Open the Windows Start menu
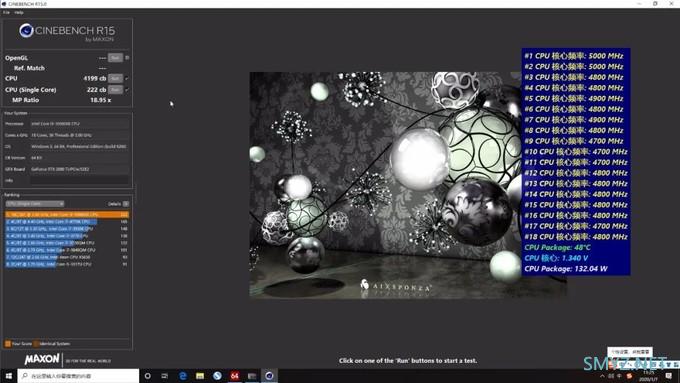Image resolution: width=680 pixels, height=383 pixels. (8, 376)
